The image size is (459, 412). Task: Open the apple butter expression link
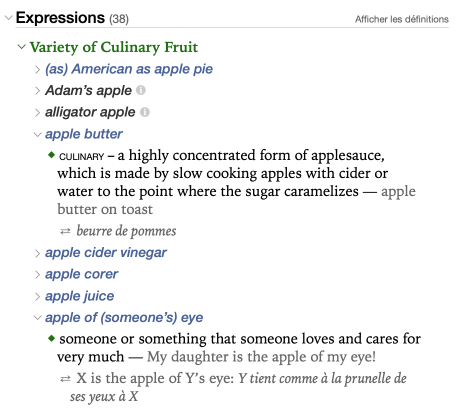click(84, 134)
